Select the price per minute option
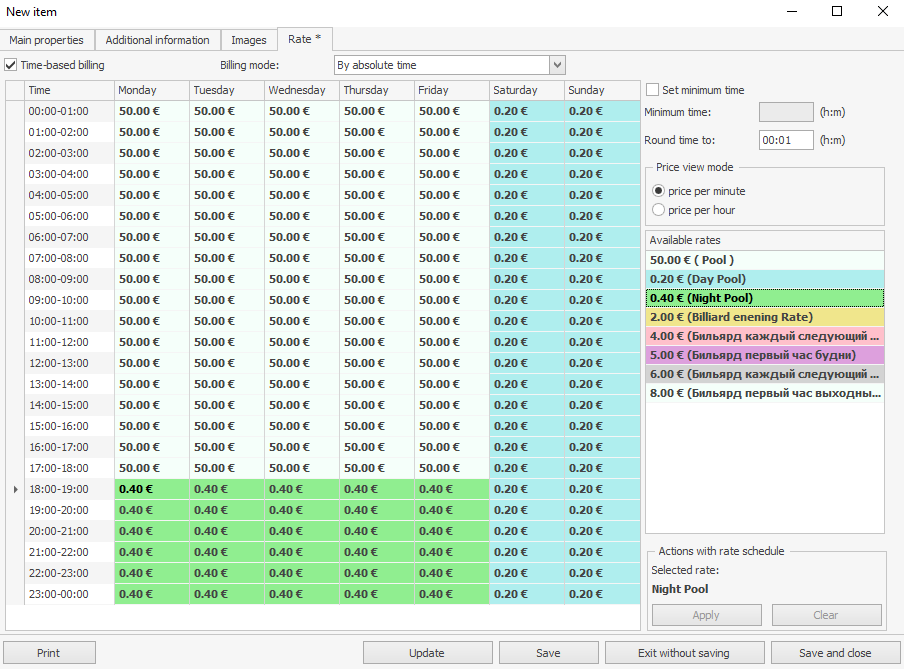Screen dimensions: 904x669 pos(658,191)
